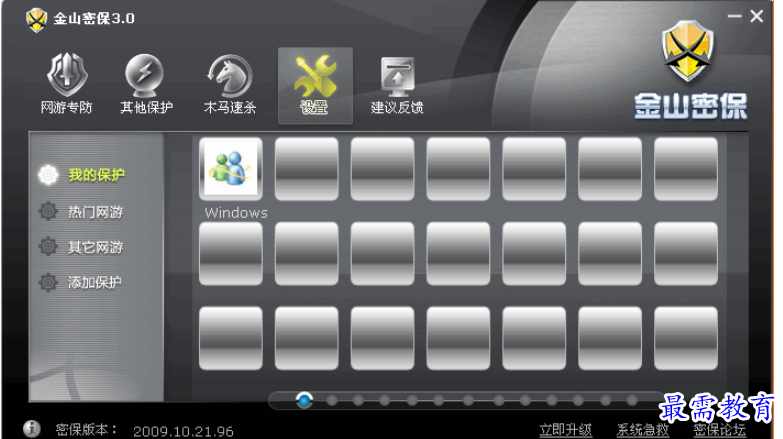This screenshot has height=439, width=783.
Task: Click the active blue page indicator dot
Action: tap(304, 400)
